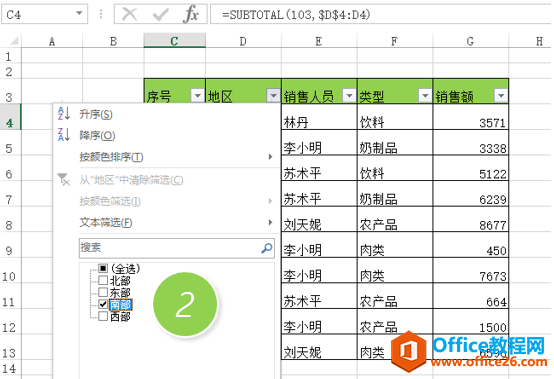Toggle the (全选) checkbox
The height and width of the screenshot is (379, 554).
click(103, 268)
